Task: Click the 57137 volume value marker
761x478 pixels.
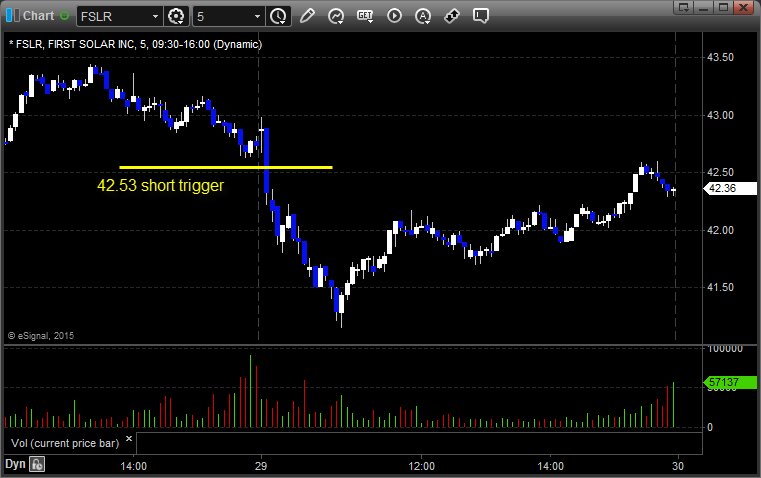Action: [x=730, y=382]
